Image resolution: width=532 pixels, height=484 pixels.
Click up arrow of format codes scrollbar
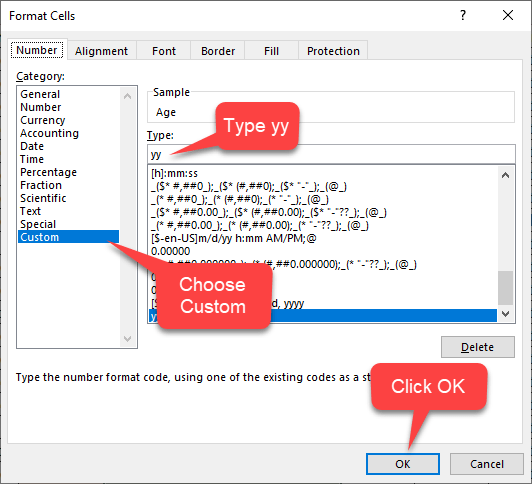point(506,175)
